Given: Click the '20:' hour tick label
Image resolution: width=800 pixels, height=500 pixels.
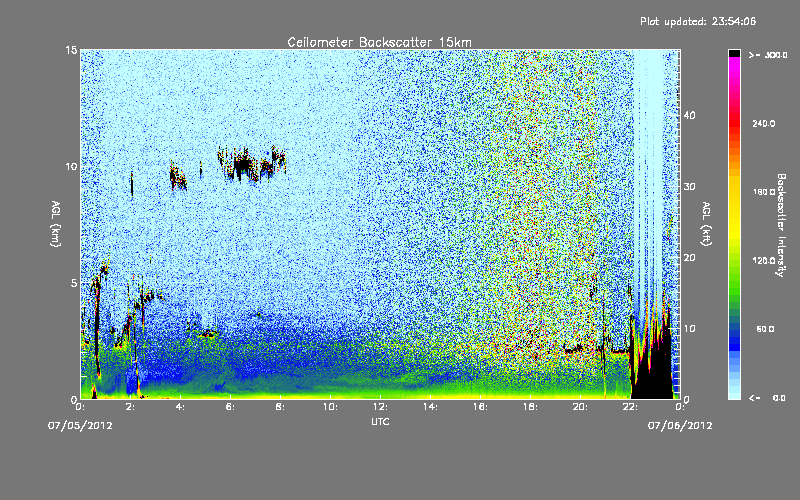Looking at the screenshot, I should [x=580, y=407].
